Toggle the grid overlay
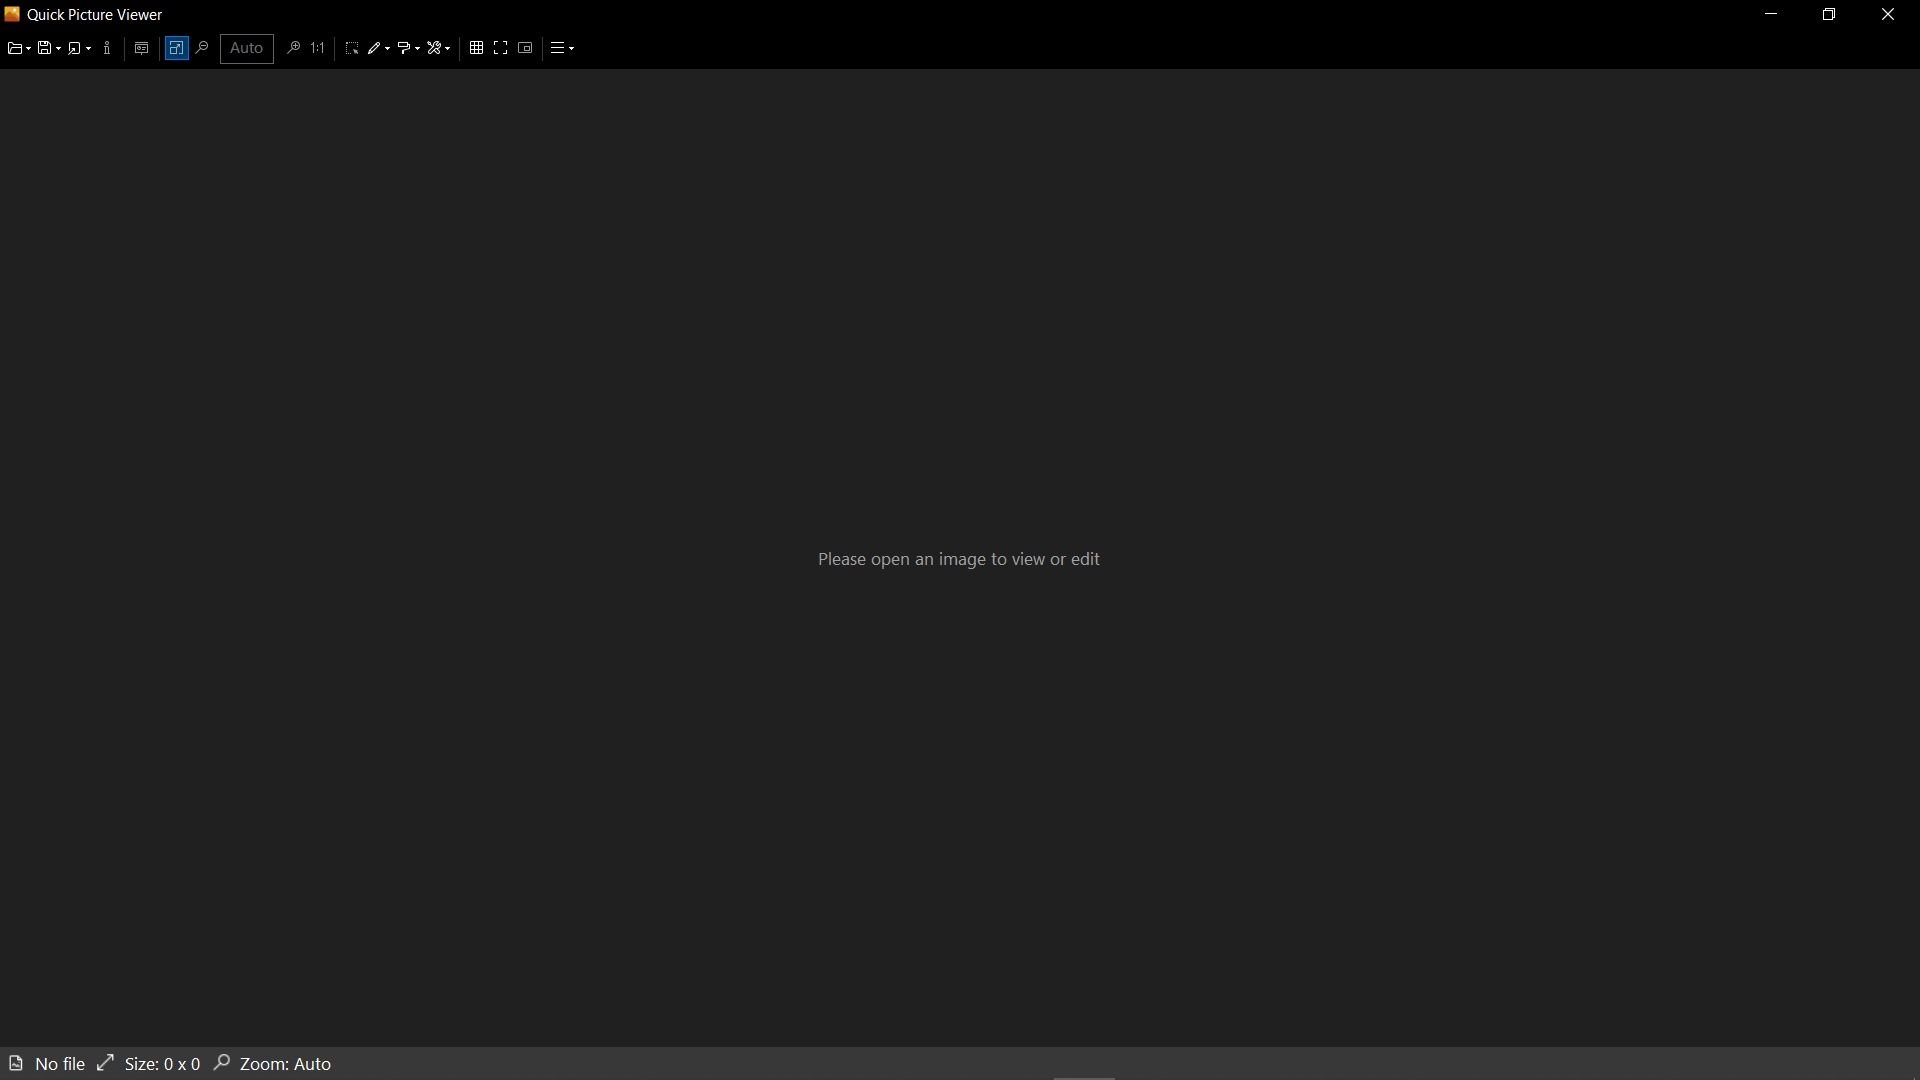Screen dimensions: 1920x1080 click(x=477, y=48)
